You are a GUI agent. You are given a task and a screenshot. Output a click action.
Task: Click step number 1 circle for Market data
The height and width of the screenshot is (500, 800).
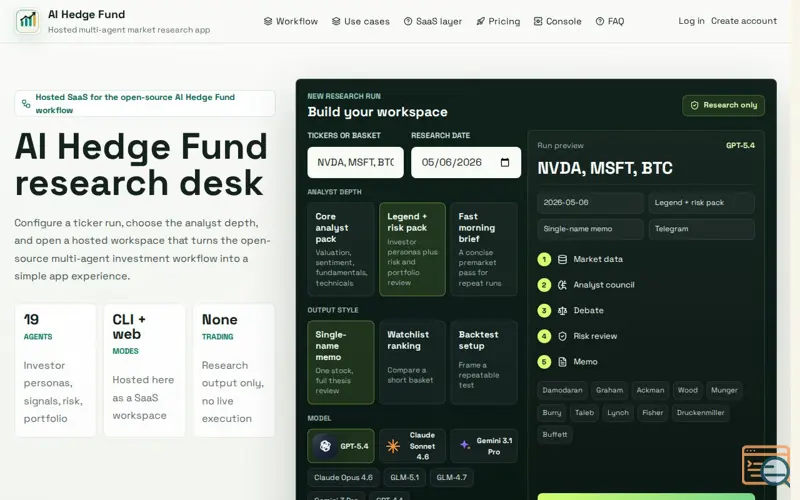(x=544, y=259)
